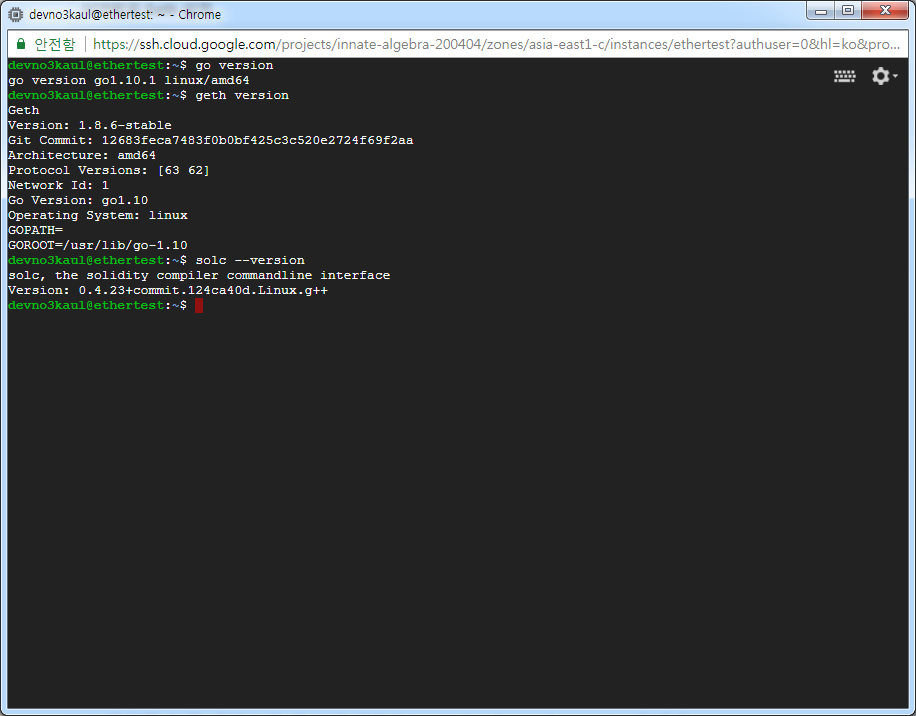Click the Git Commit hash line

[211, 140]
